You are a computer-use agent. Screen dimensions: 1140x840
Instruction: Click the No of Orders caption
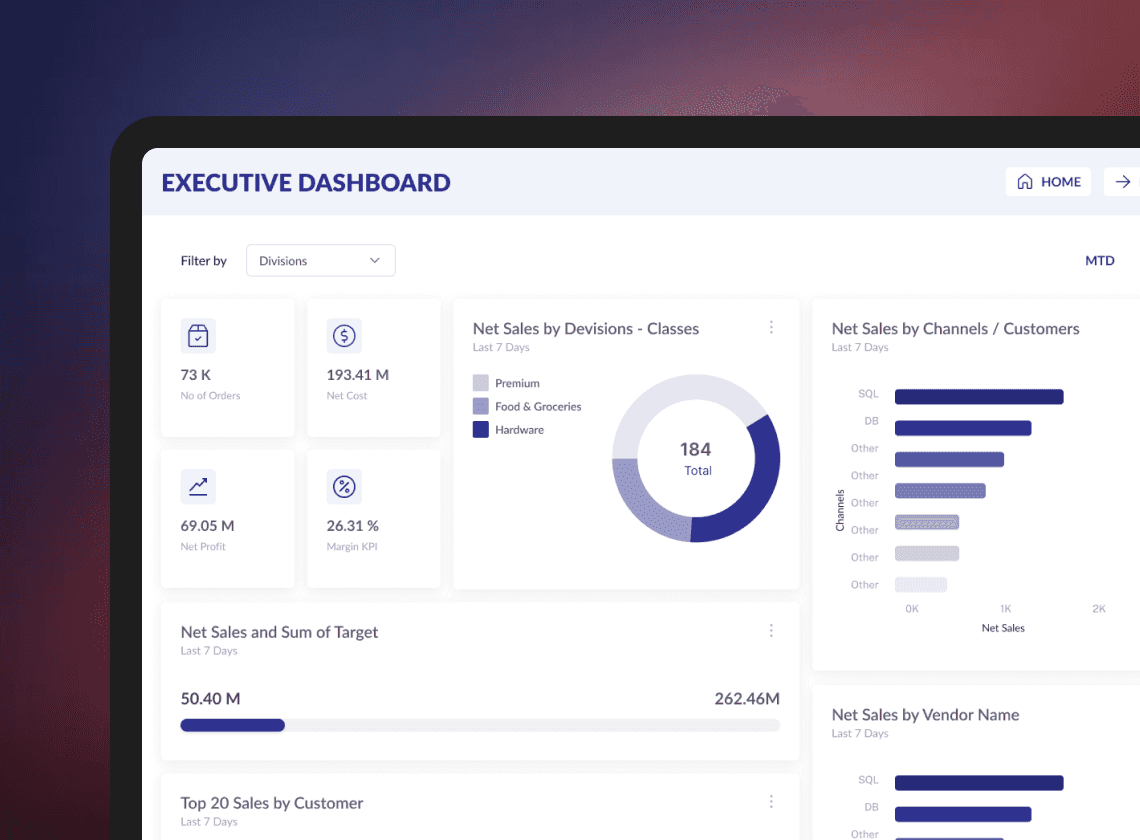click(x=210, y=395)
